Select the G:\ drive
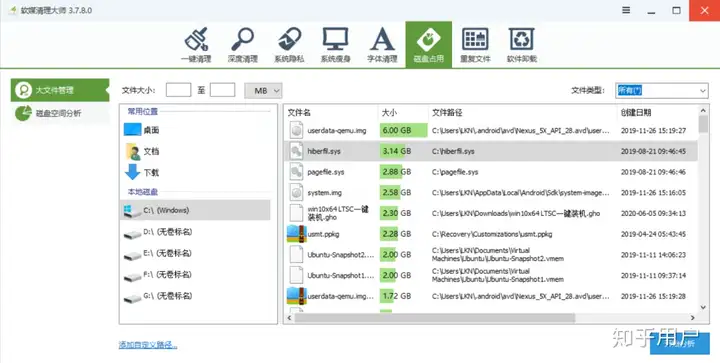This screenshot has height=363, width=720. pyautogui.click(x=195, y=296)
